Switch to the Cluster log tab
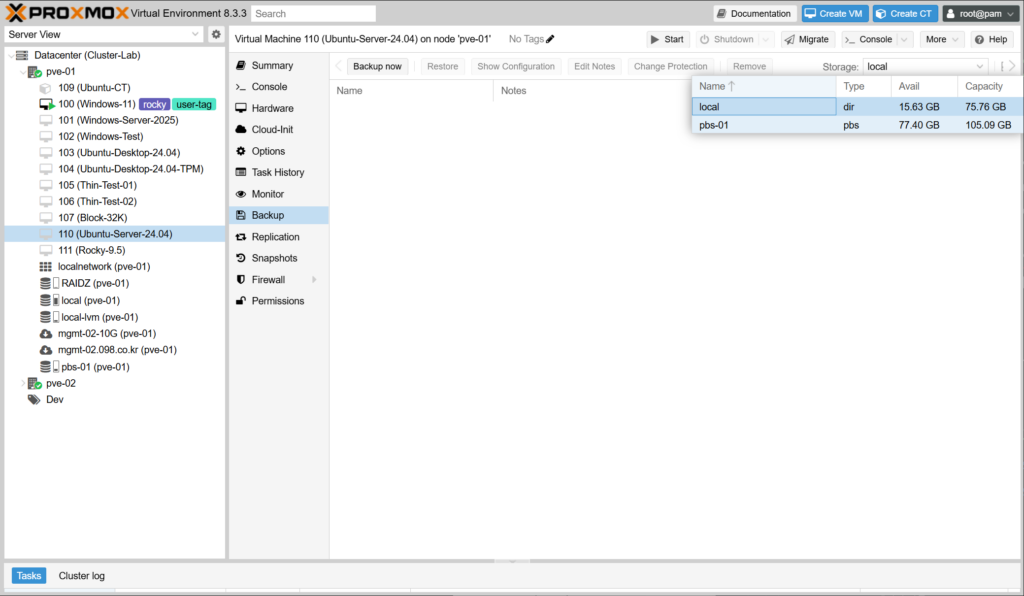This screenshot has width=1024, height=596. point(81,576)
